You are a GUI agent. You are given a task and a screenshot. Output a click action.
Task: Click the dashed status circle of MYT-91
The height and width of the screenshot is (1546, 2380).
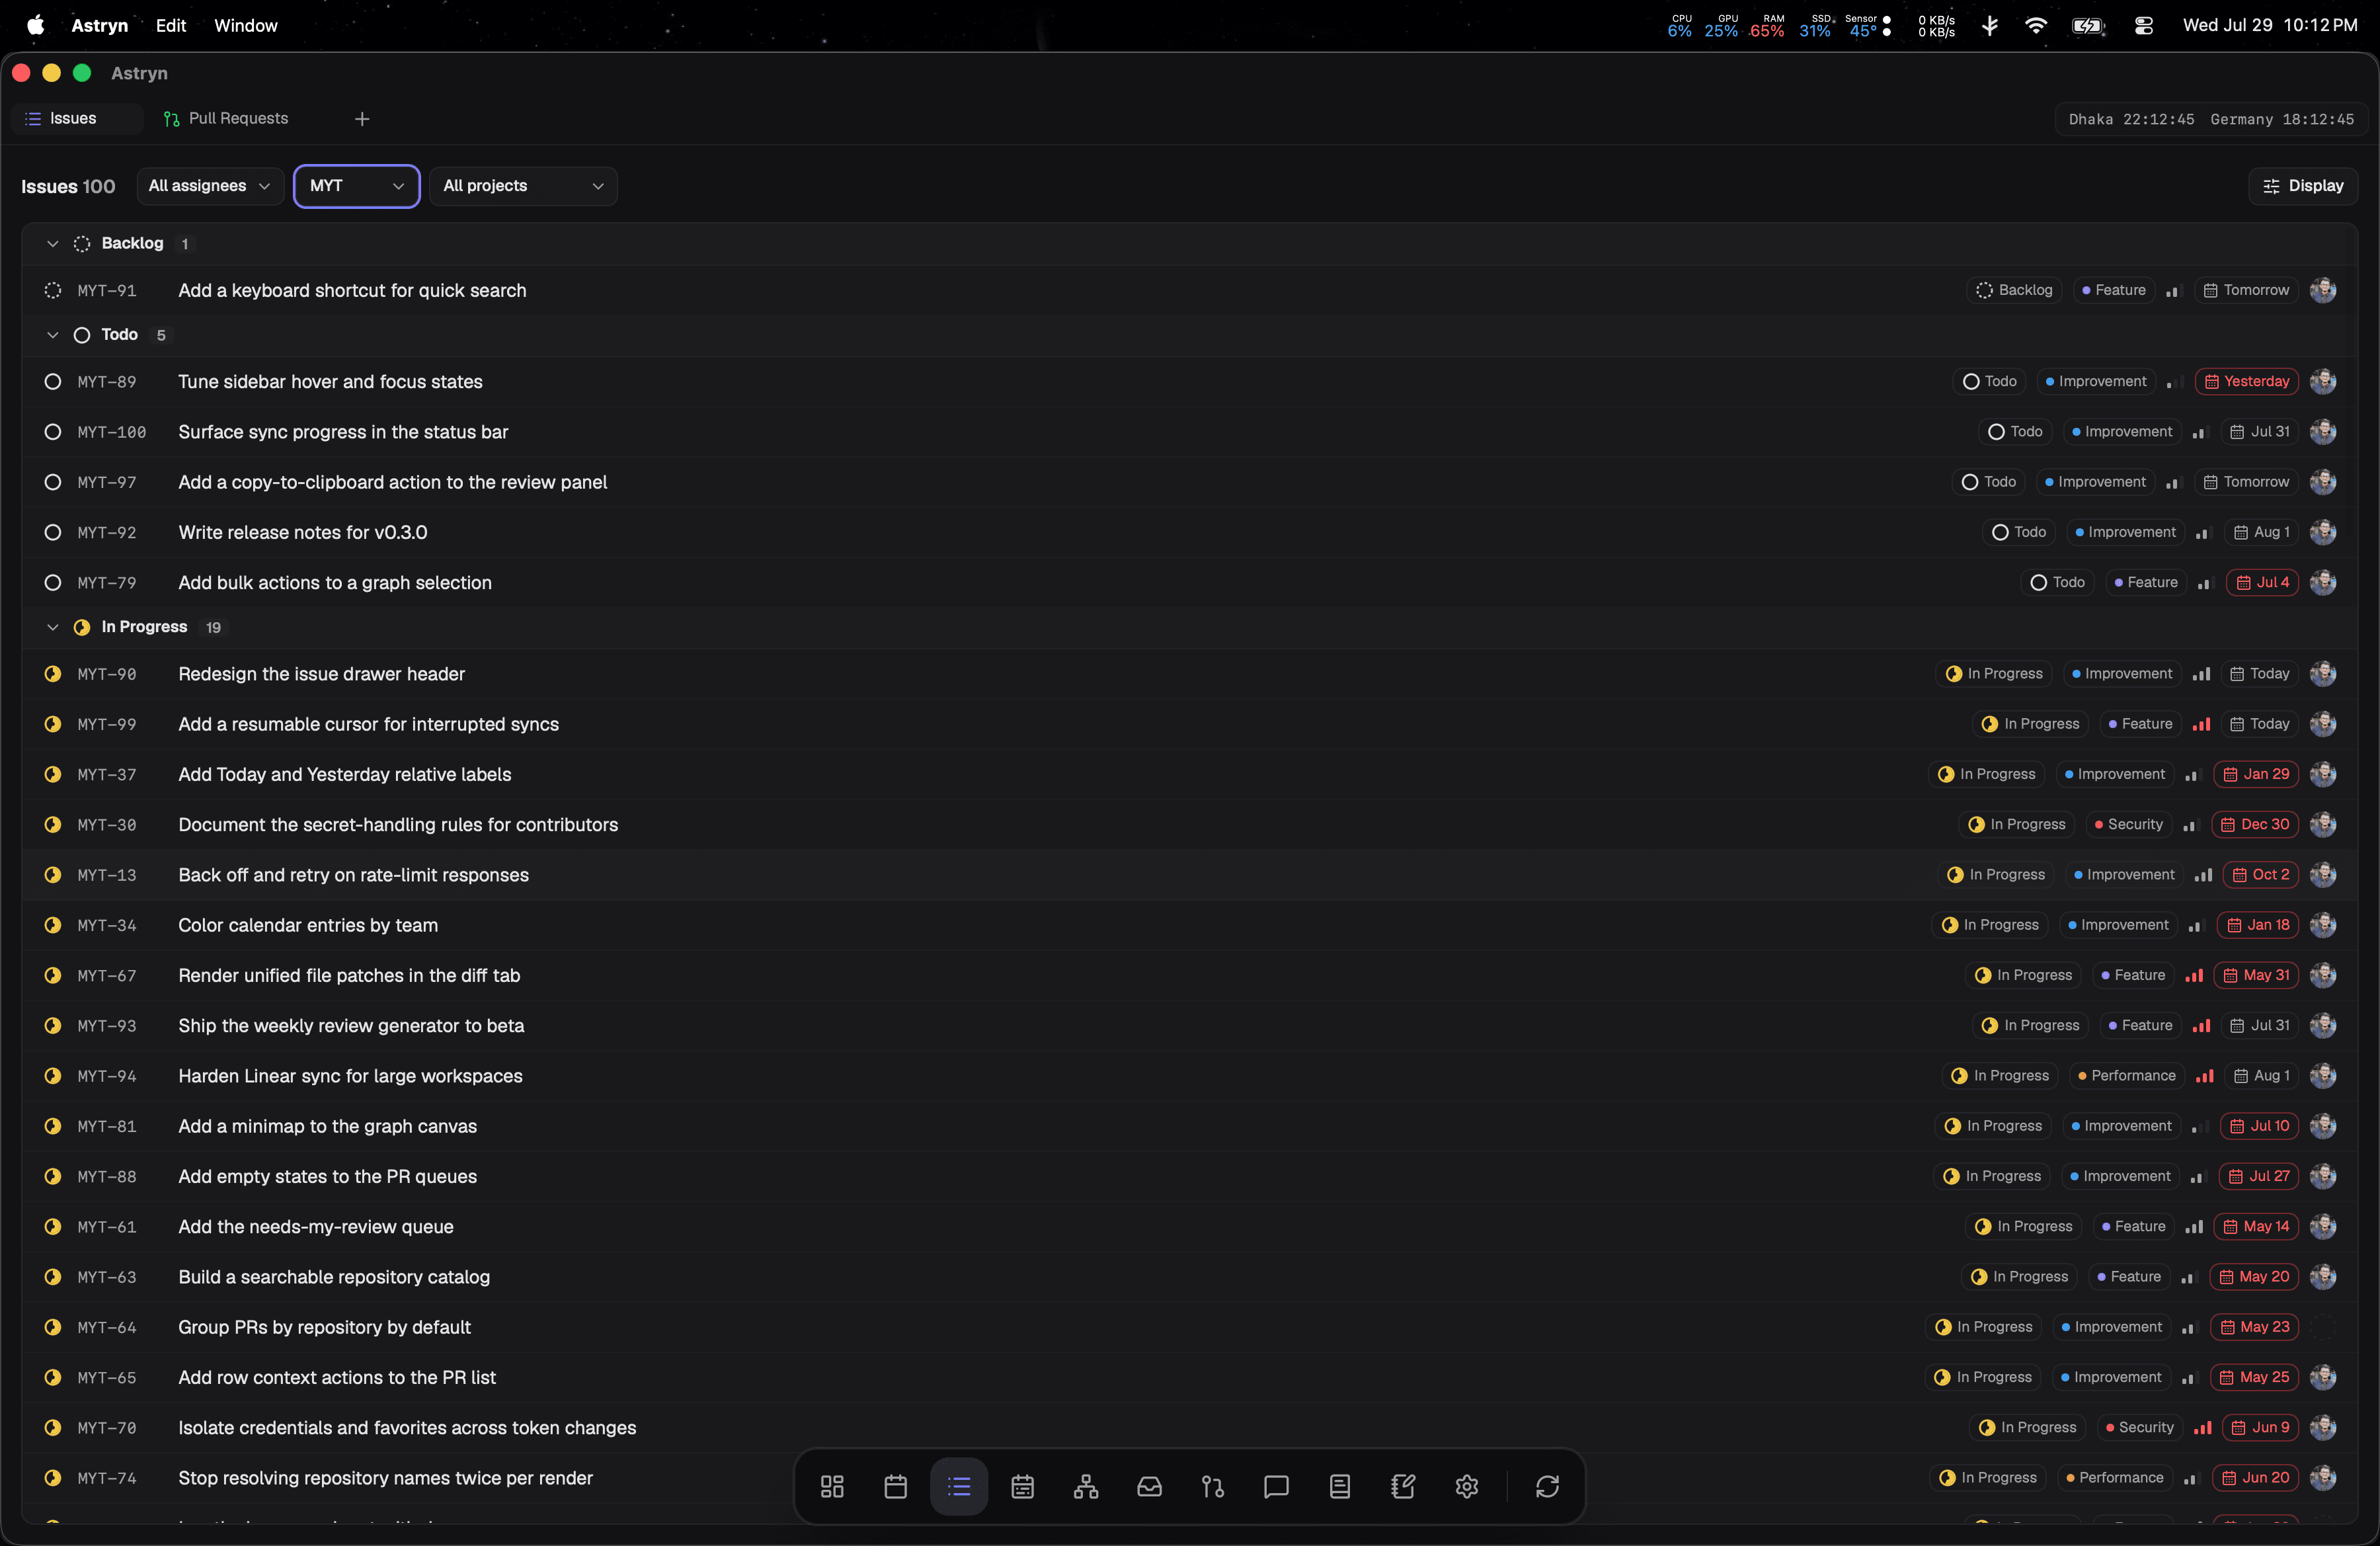pyautogui.click(x=53, y=290)
